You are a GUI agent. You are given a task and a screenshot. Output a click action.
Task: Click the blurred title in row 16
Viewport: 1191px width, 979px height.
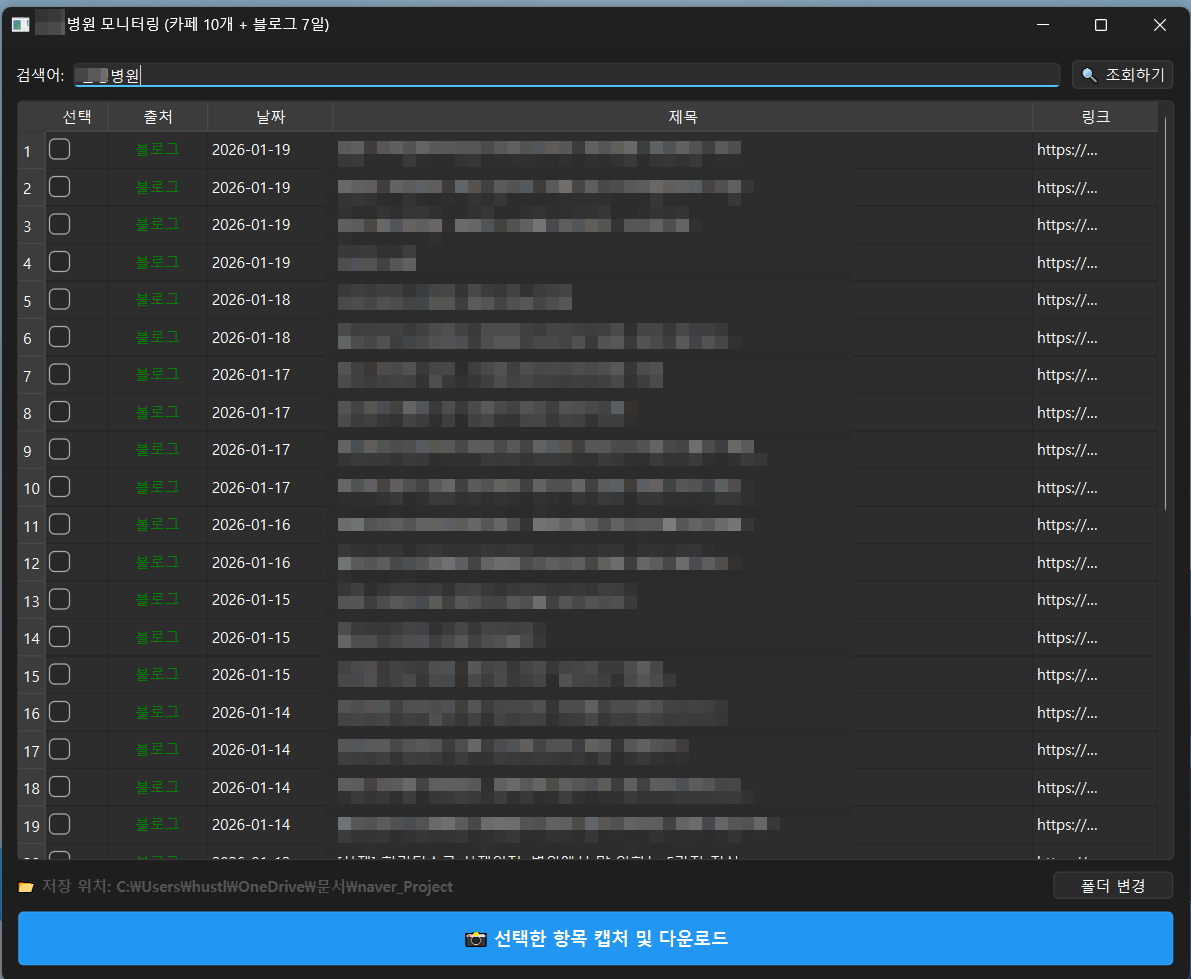[x=532, y=712]
